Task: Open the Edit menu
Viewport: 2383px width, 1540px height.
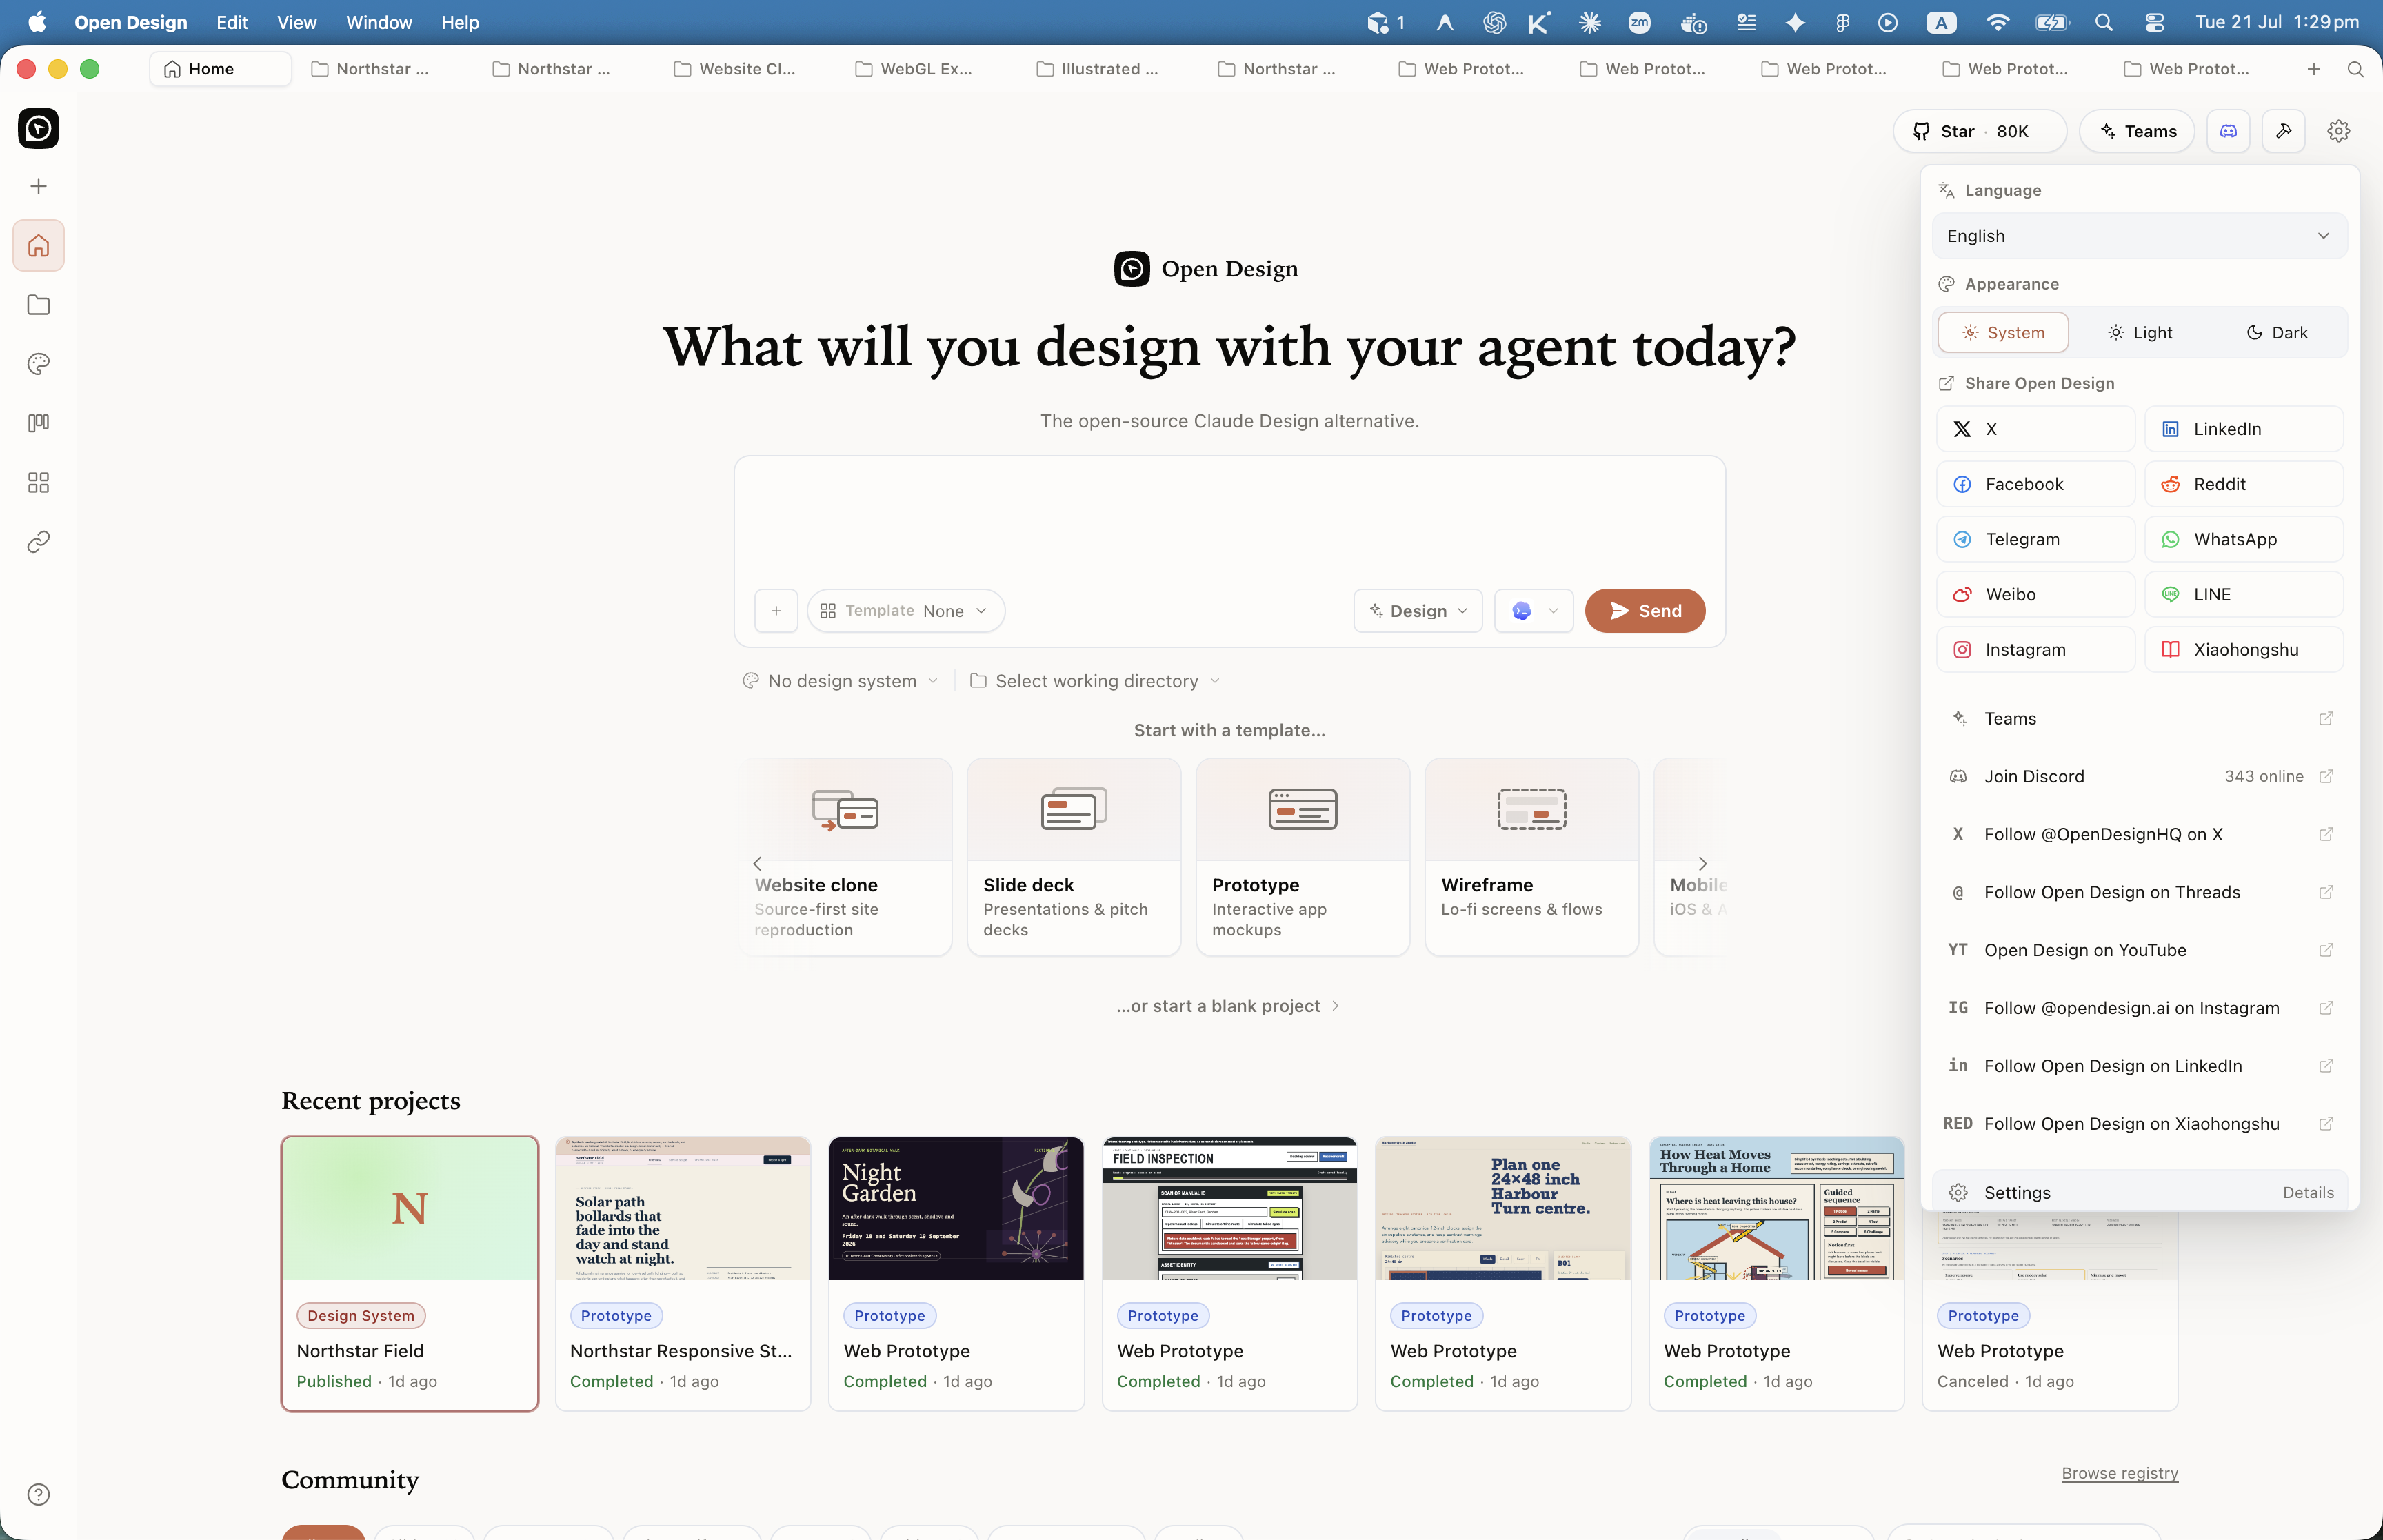Action: (x=232, y=22)
